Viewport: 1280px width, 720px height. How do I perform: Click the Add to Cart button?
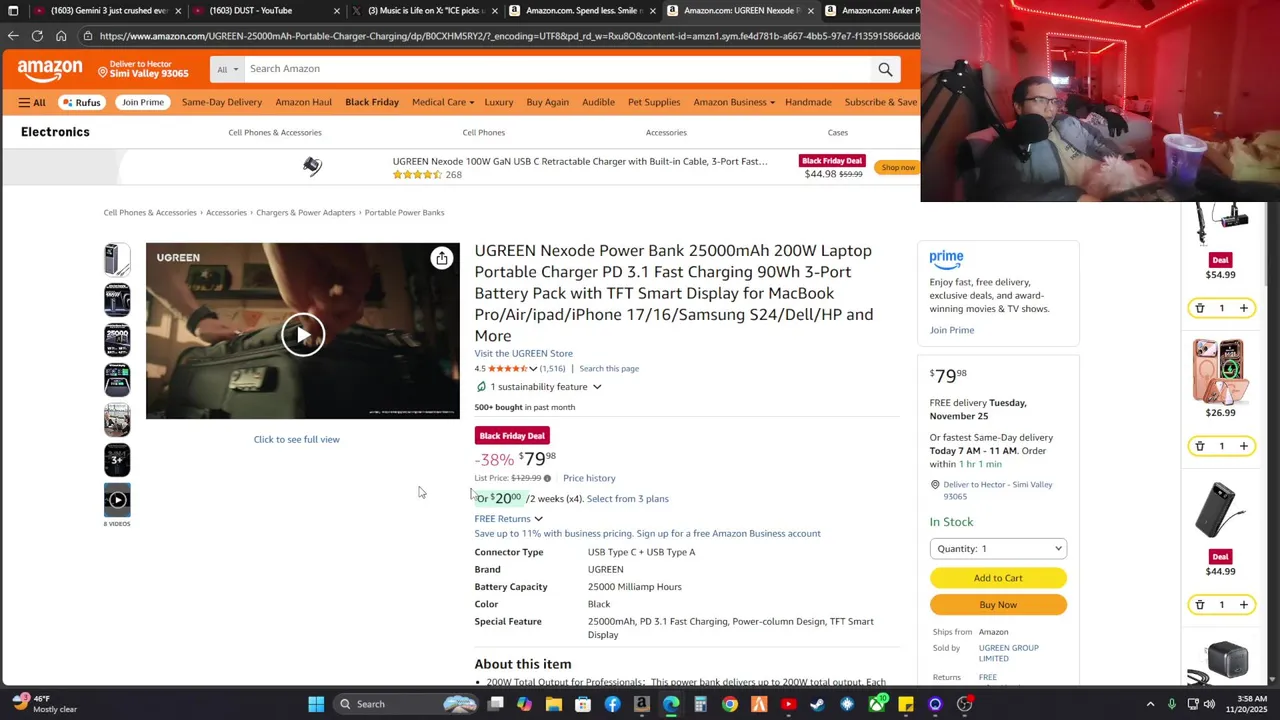tap(998, 578)
